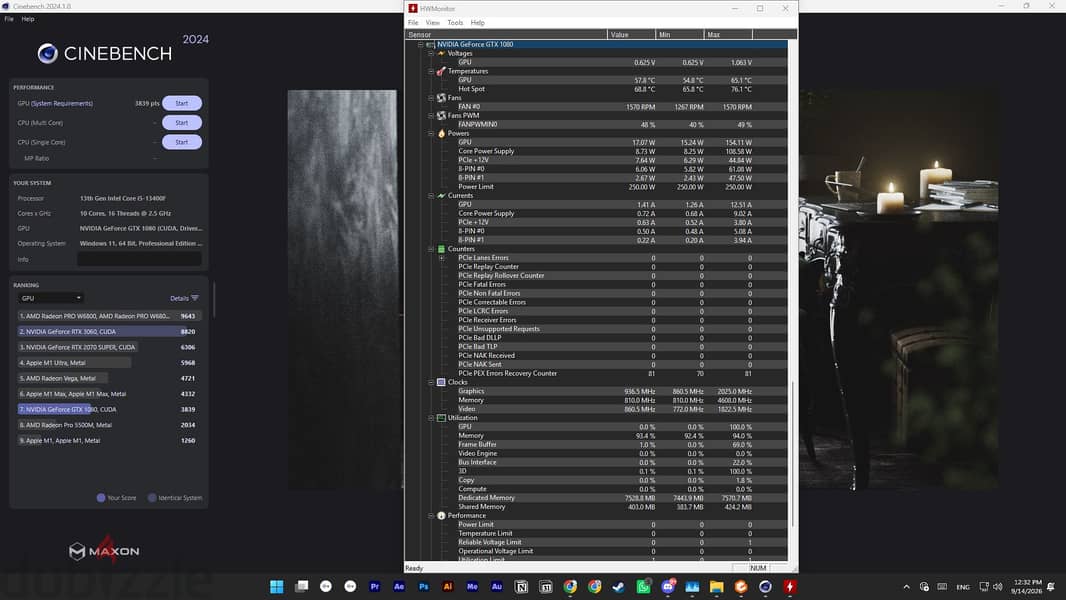Collapse the Voltages group in HWMonitor
Image resolution: width=1066 pixels, height=600 pixels.
431,53
